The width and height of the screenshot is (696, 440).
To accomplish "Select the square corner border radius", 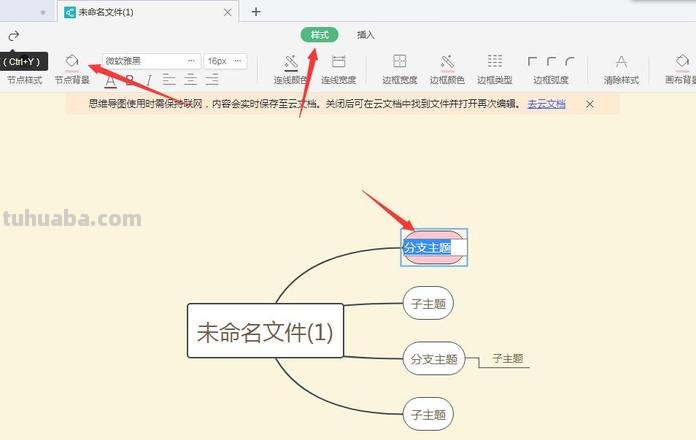I will pos(532,61).
